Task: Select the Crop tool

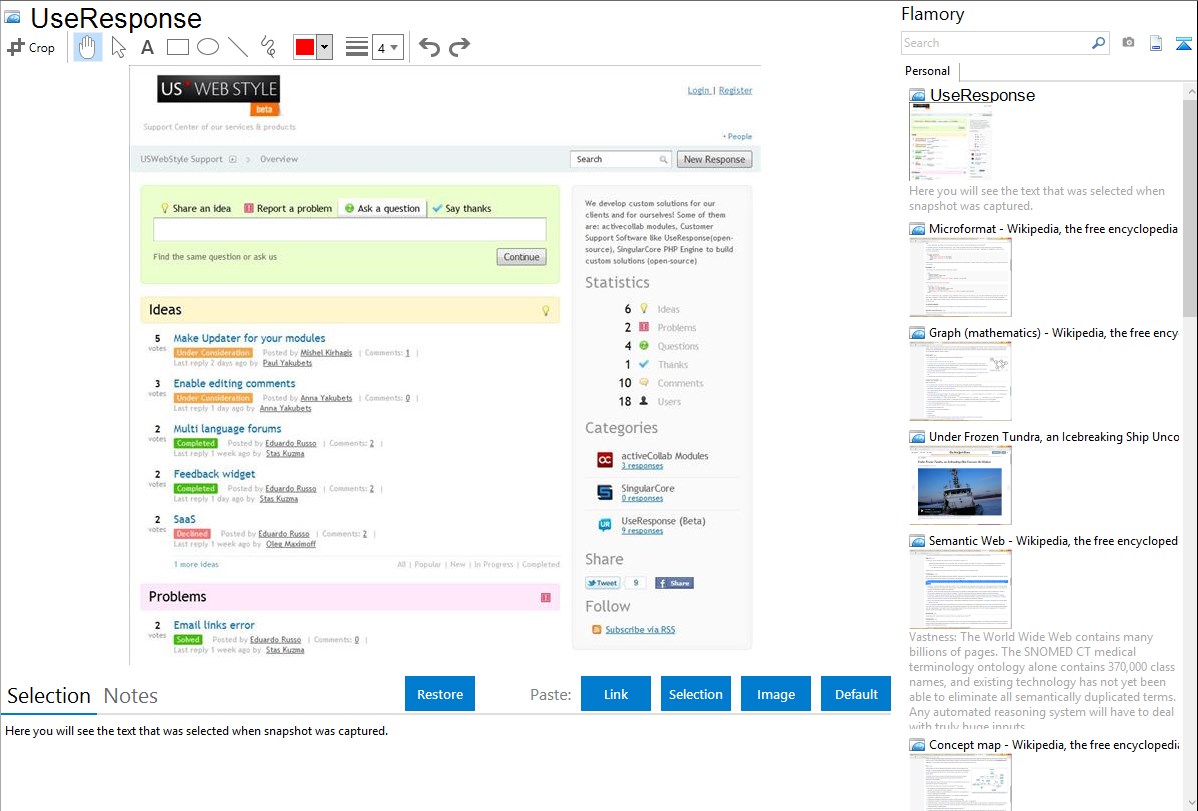Action: 31,47
